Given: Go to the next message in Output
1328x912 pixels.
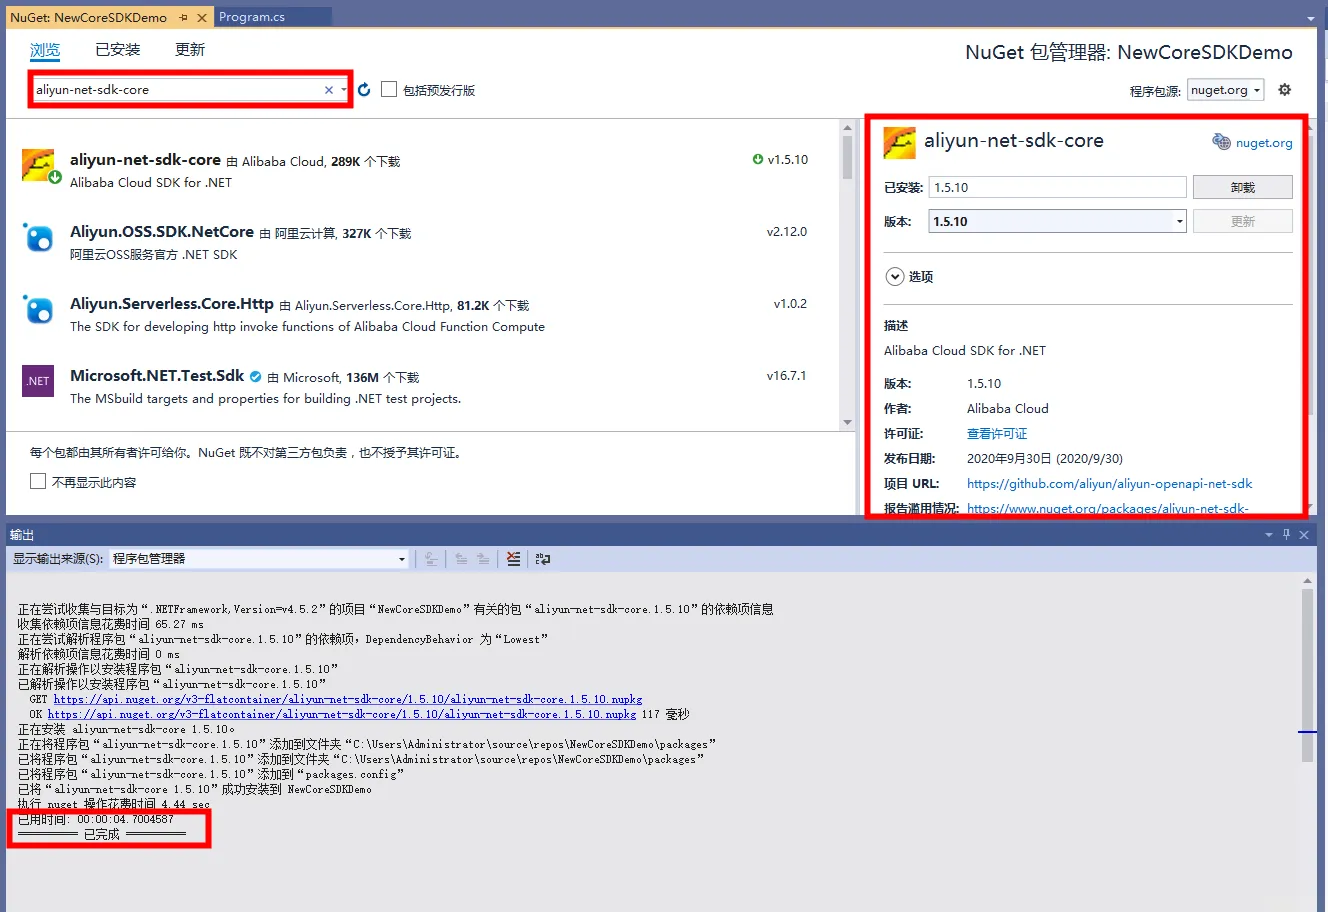Looking at the screenshot, I should coord(483,559).
